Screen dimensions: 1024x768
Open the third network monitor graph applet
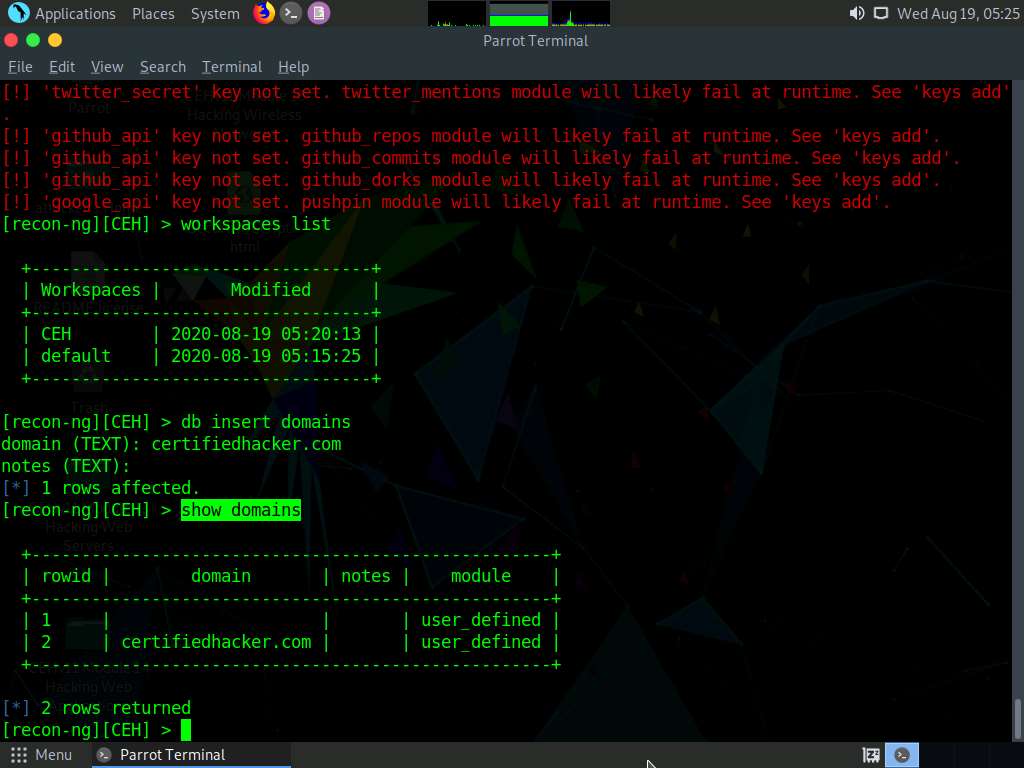581,14
